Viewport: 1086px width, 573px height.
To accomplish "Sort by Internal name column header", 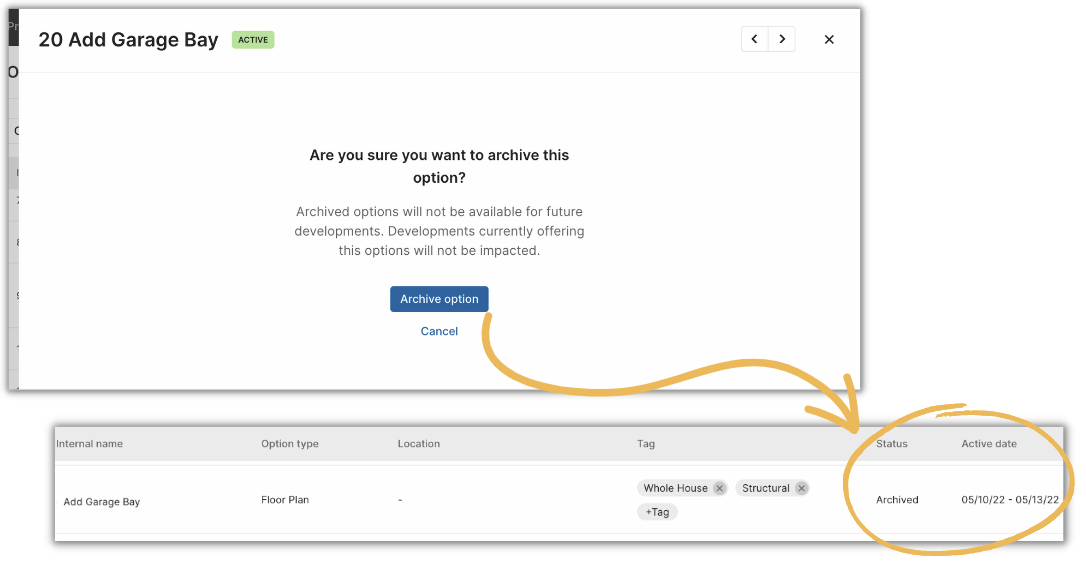I will [89, 443].
